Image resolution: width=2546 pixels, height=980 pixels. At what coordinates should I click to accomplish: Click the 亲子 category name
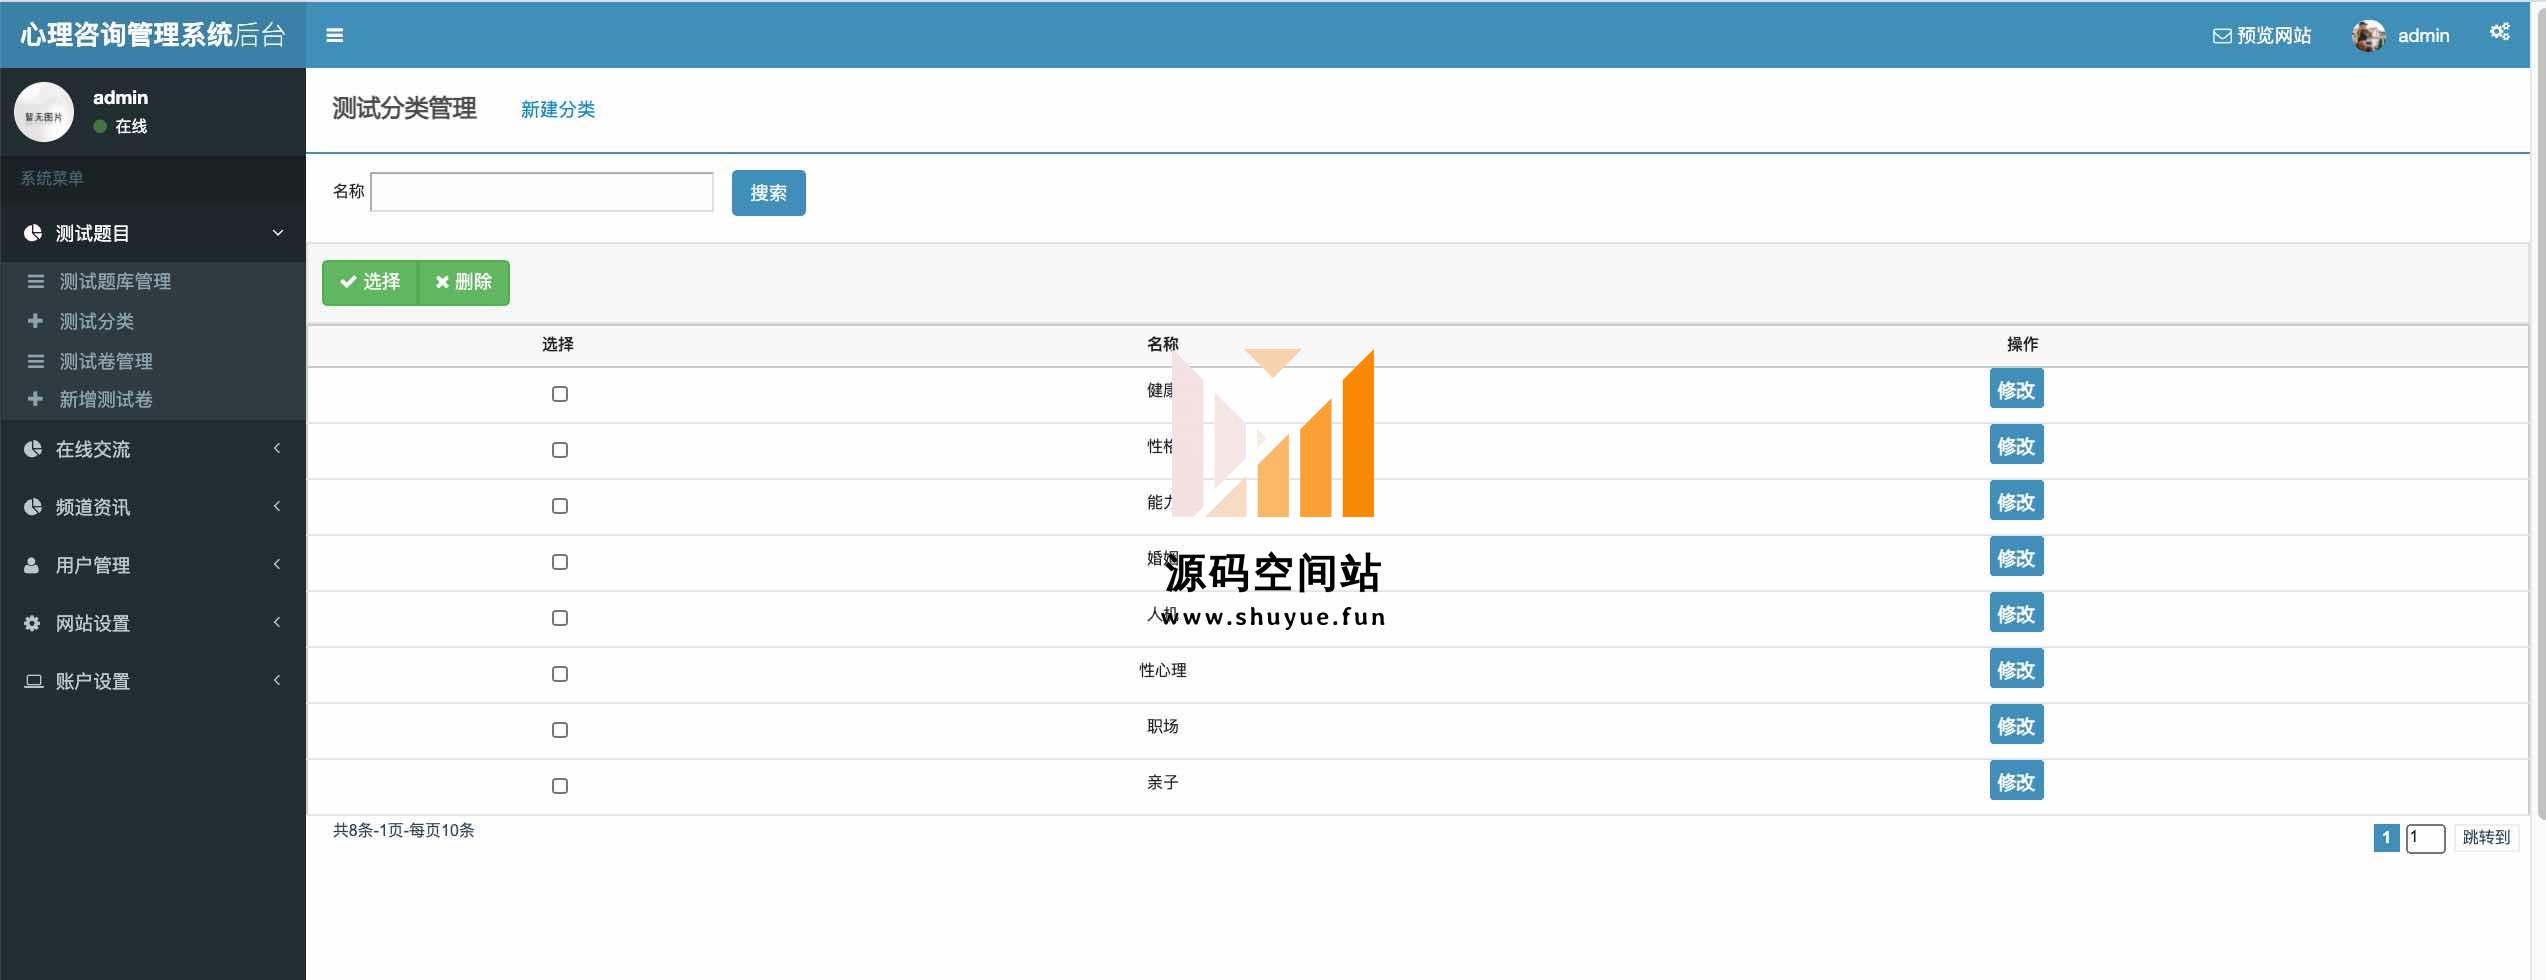click(1163, 783)
